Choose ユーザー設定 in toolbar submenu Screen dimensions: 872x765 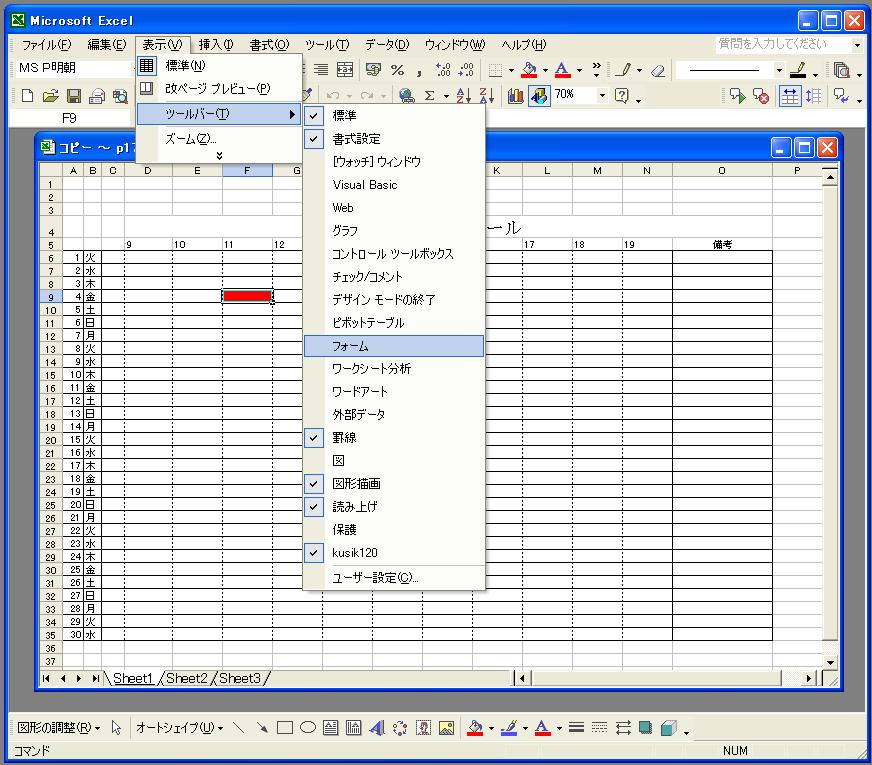point(394,578)
